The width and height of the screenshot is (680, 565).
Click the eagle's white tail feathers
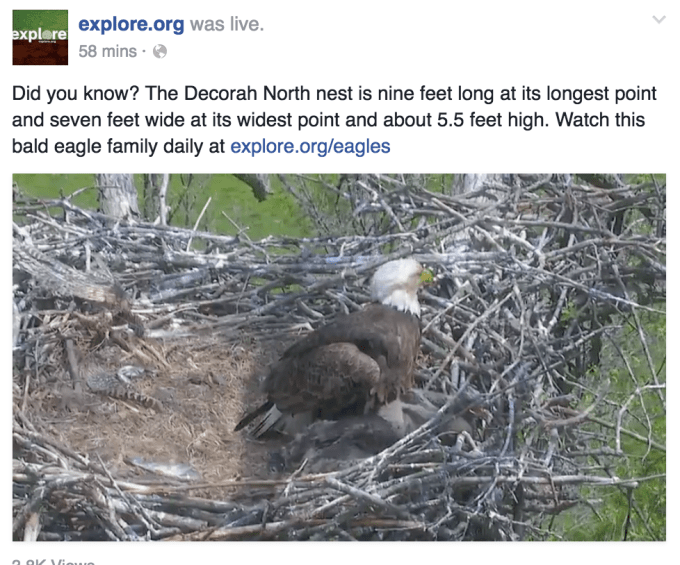click(260, 419)
